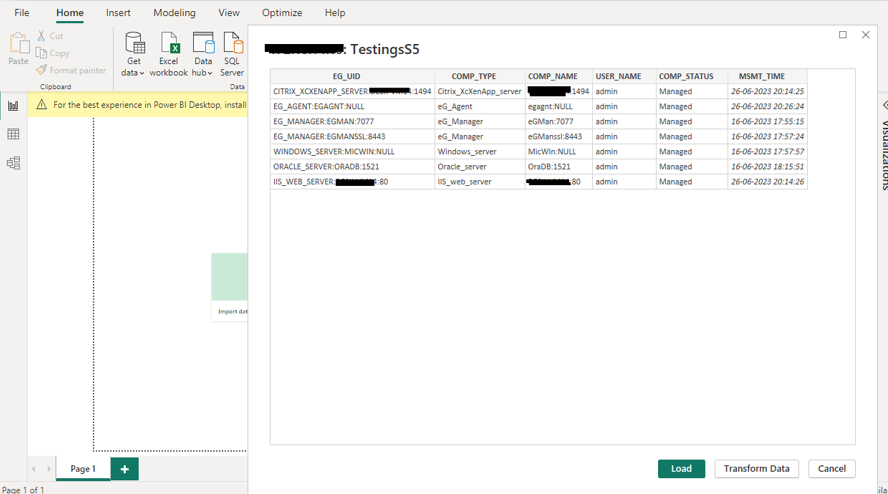
Task: Switch to Data table view in sidebar
Action: 13,134
